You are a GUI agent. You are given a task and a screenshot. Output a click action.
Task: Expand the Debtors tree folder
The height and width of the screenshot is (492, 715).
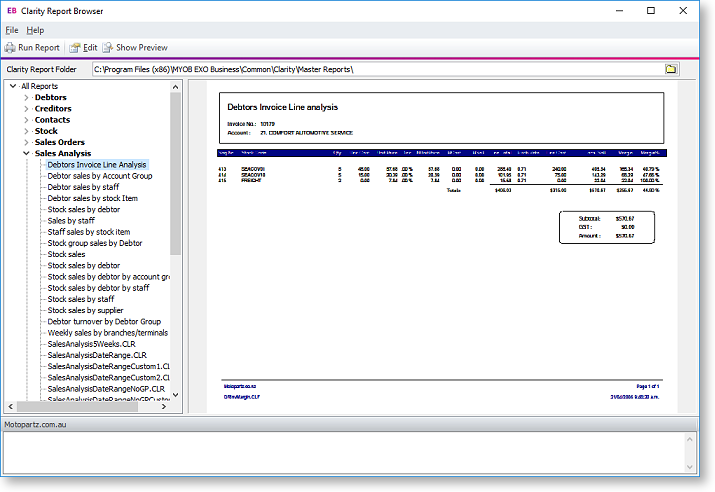pyautogui.click(x=27, y=98)
